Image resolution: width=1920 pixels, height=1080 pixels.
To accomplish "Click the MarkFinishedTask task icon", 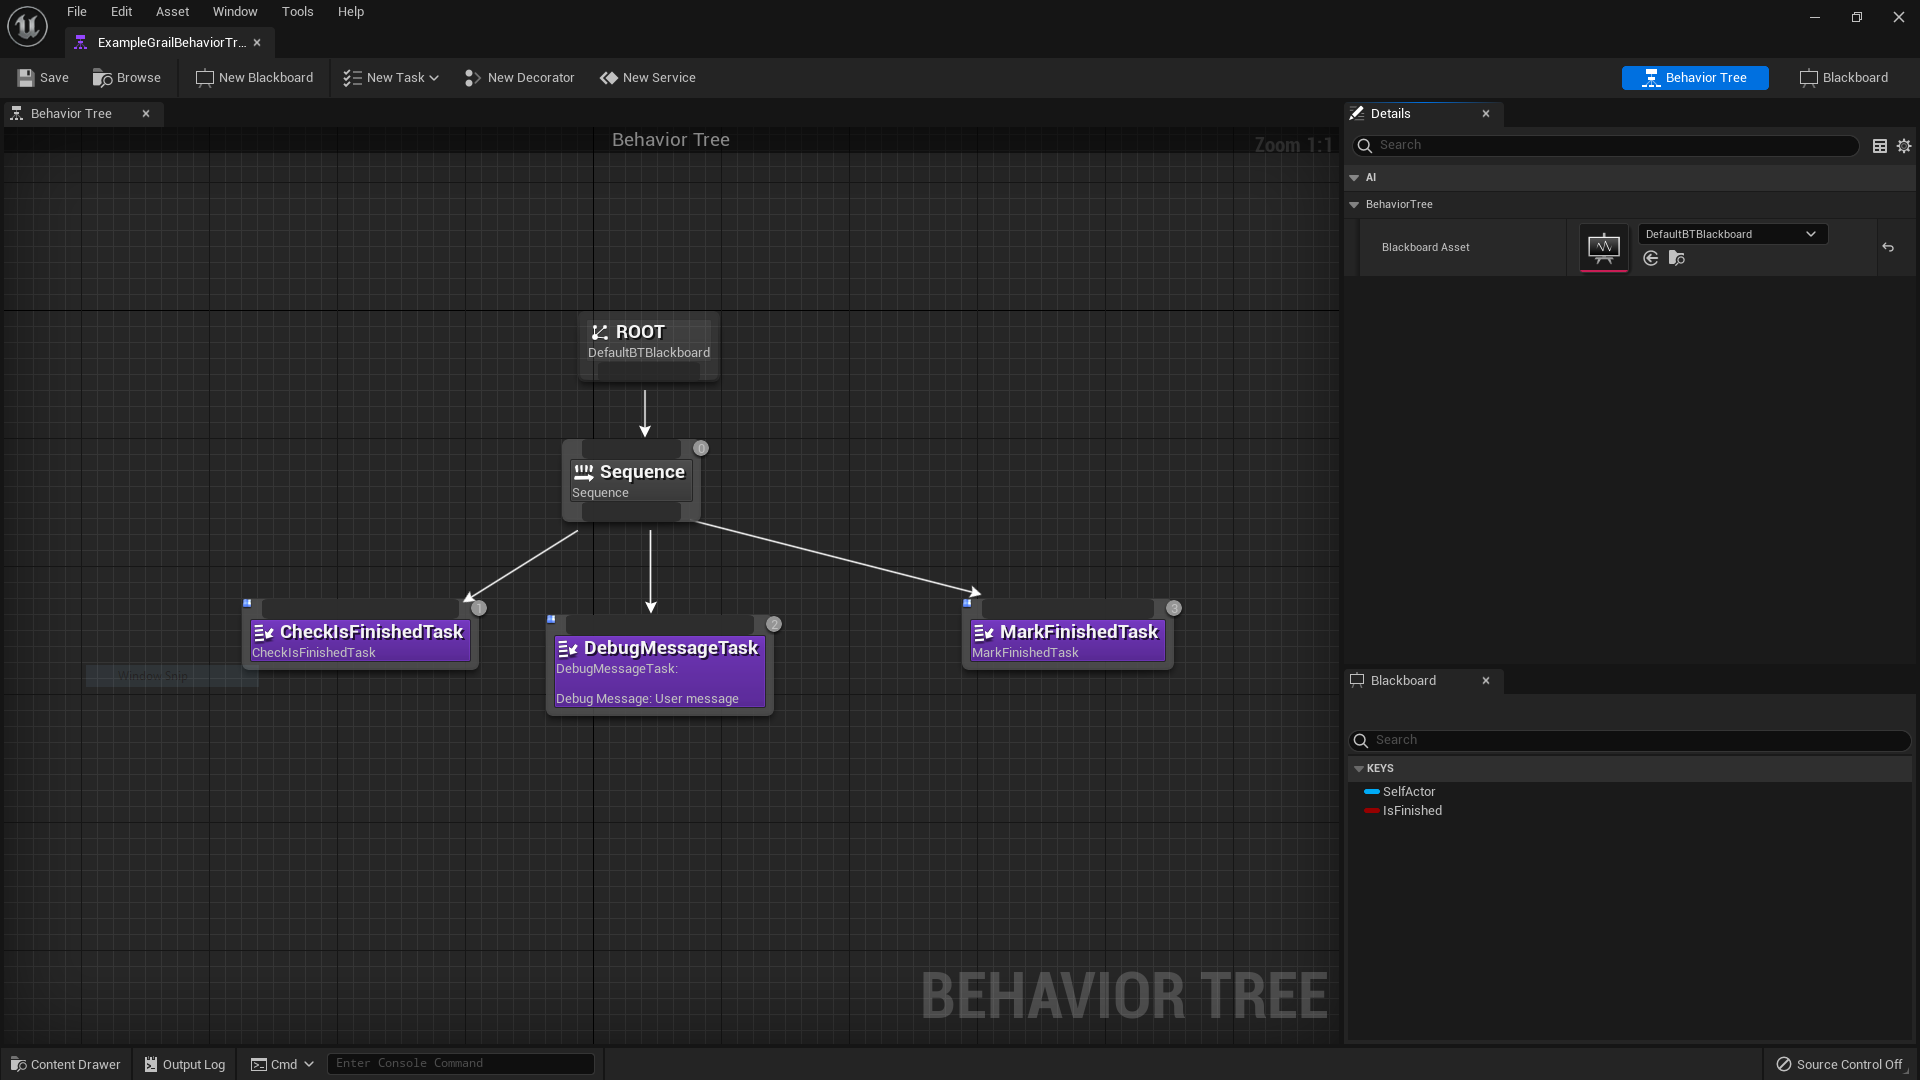I will click(983, 633).
